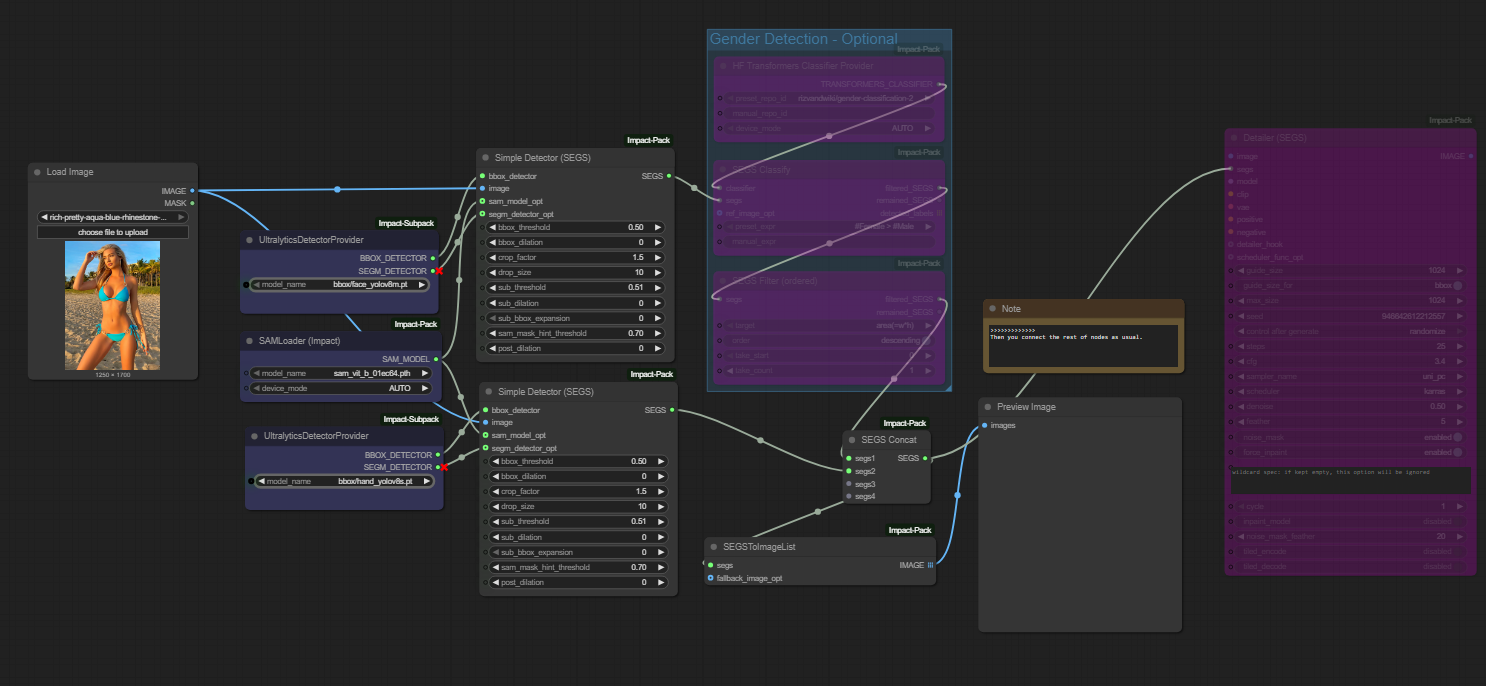Viewport: 1486px width, 686px height.
Task: Open sampler_name uni_pc dropdown in Detailer
Action: pos(1351,376)
